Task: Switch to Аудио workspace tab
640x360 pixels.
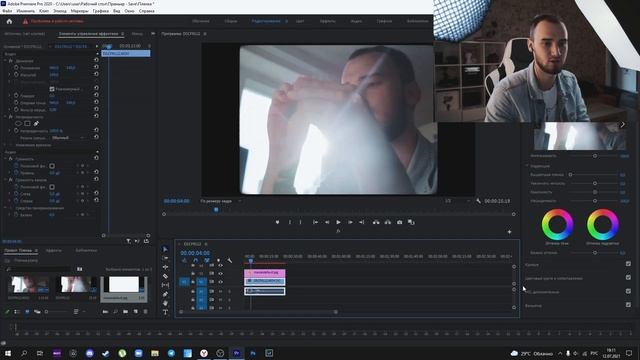Action: 356,21
